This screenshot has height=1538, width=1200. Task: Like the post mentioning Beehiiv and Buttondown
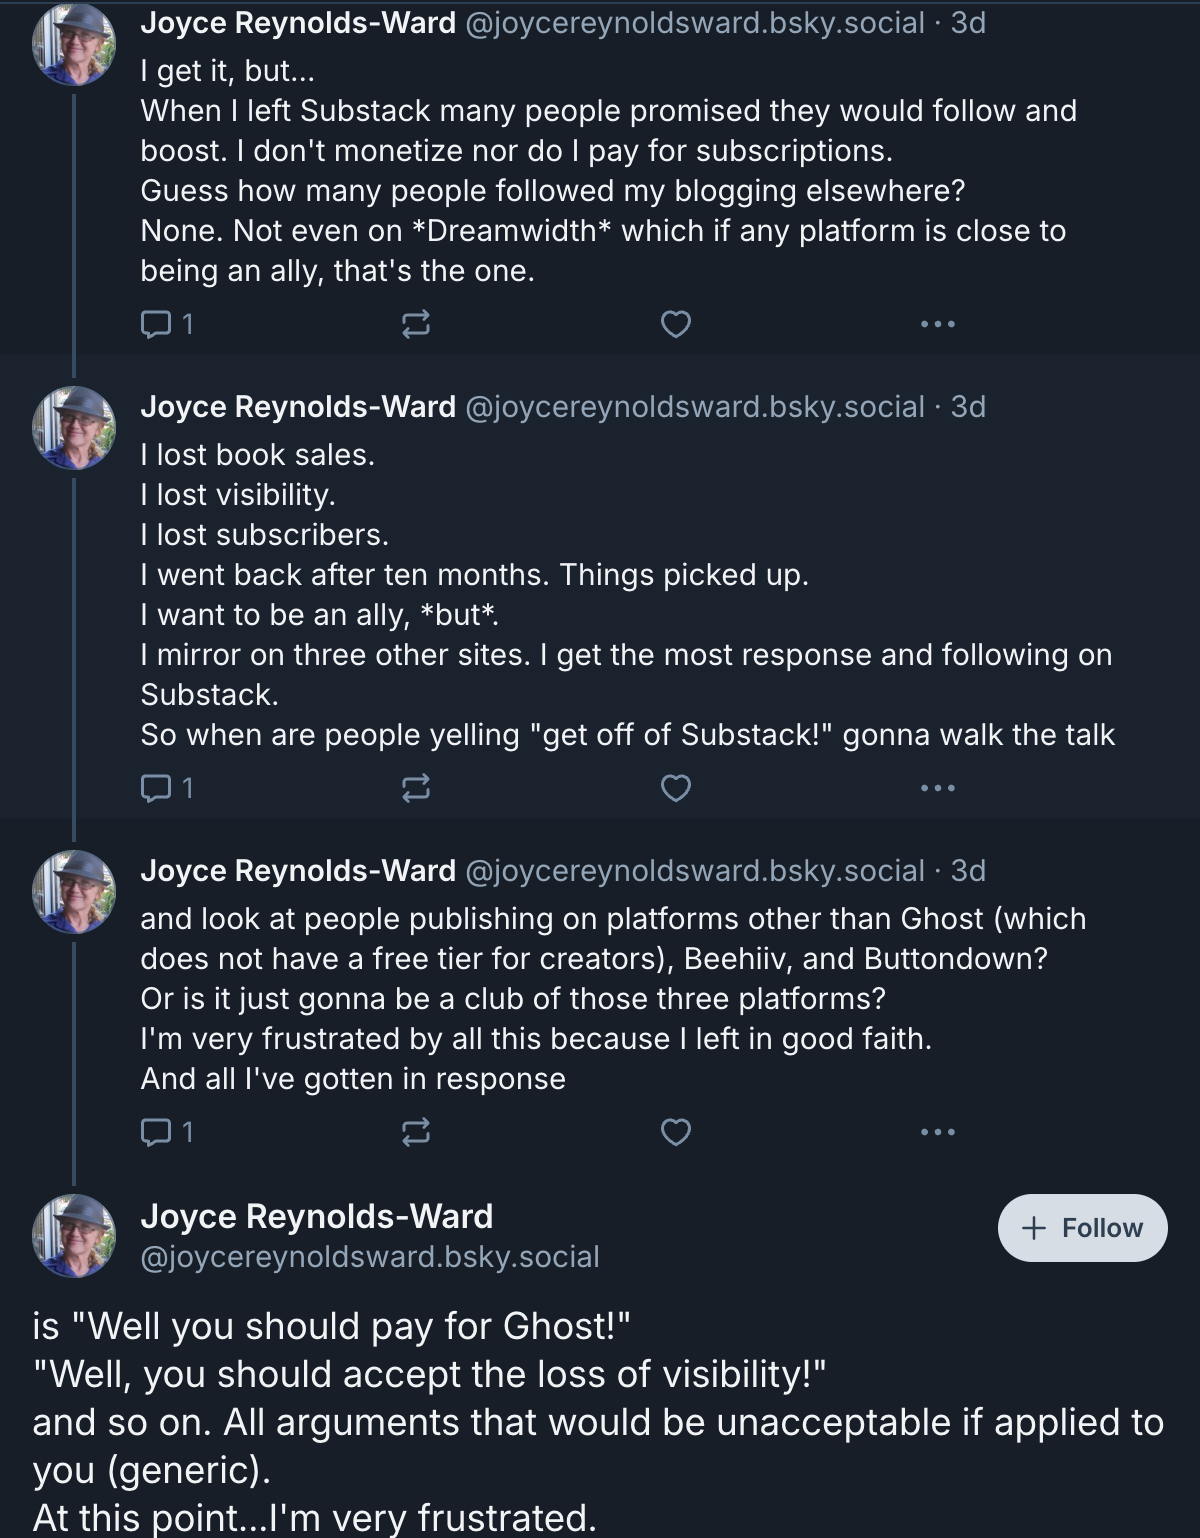676,1132
